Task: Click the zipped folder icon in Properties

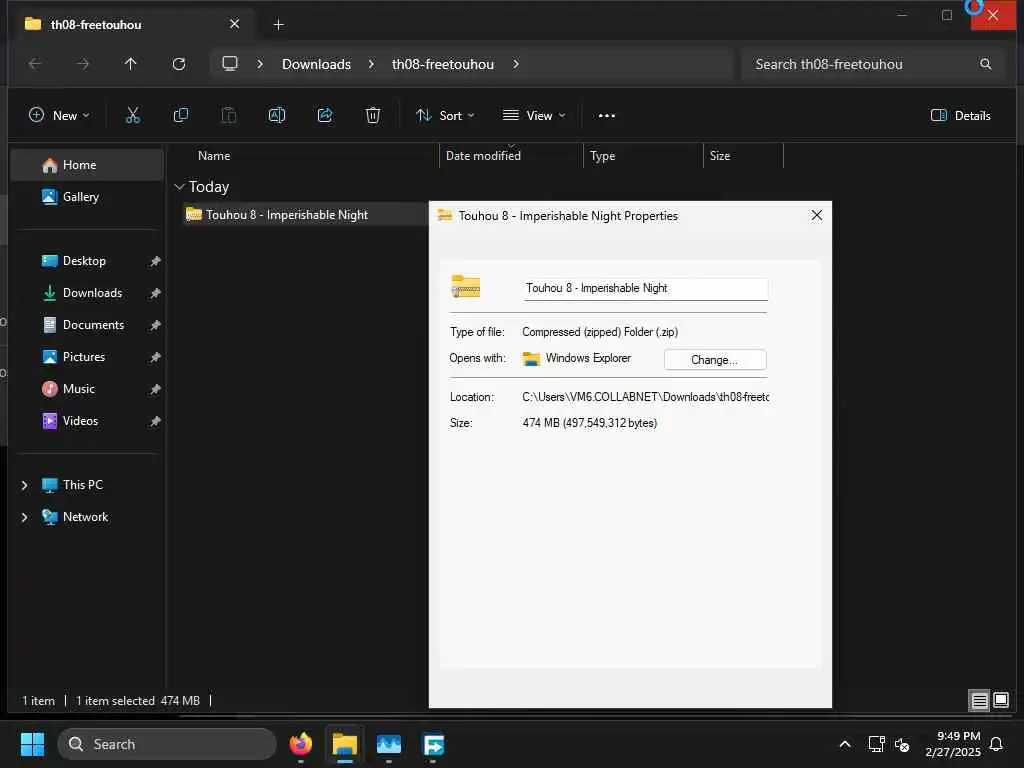Action: (x=466, y=287)
